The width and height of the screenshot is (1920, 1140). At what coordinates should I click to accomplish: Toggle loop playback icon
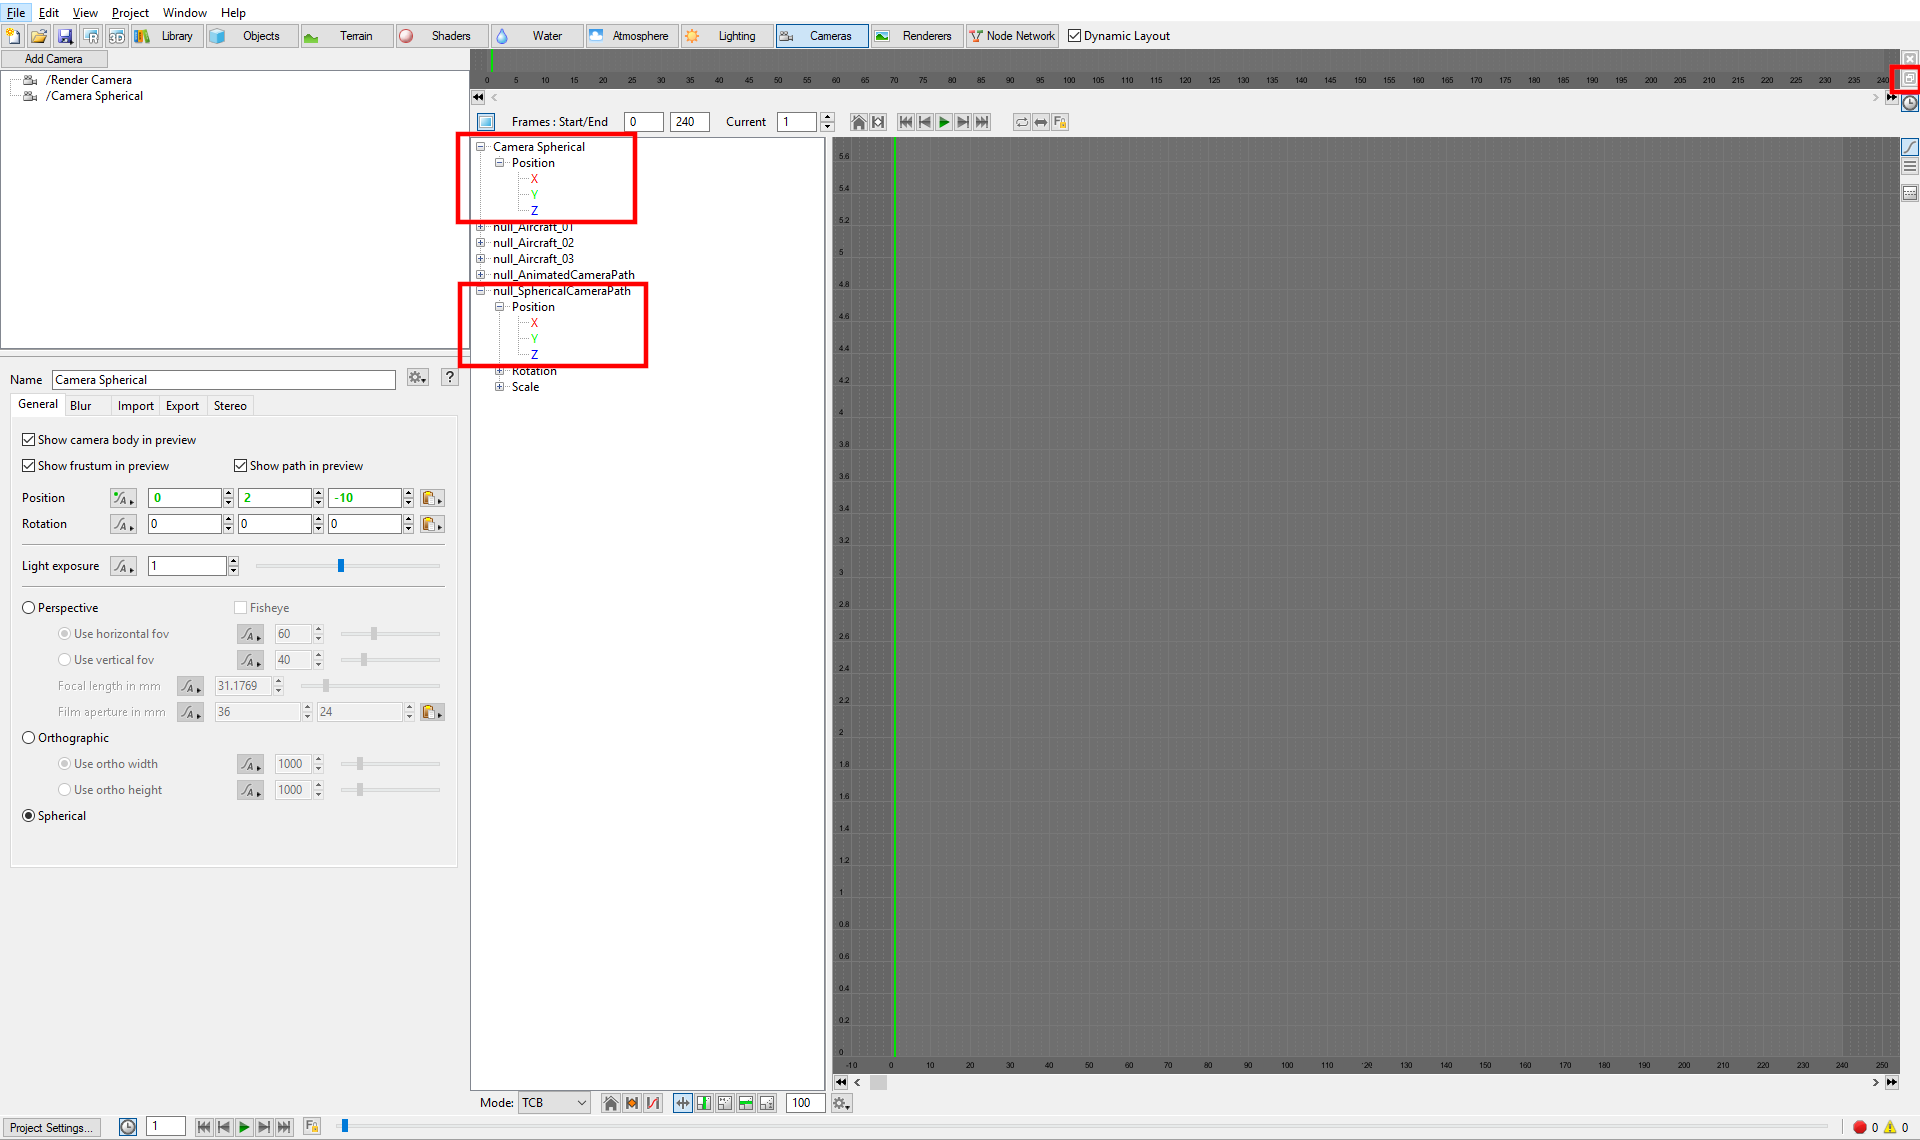pos(1021,122)
